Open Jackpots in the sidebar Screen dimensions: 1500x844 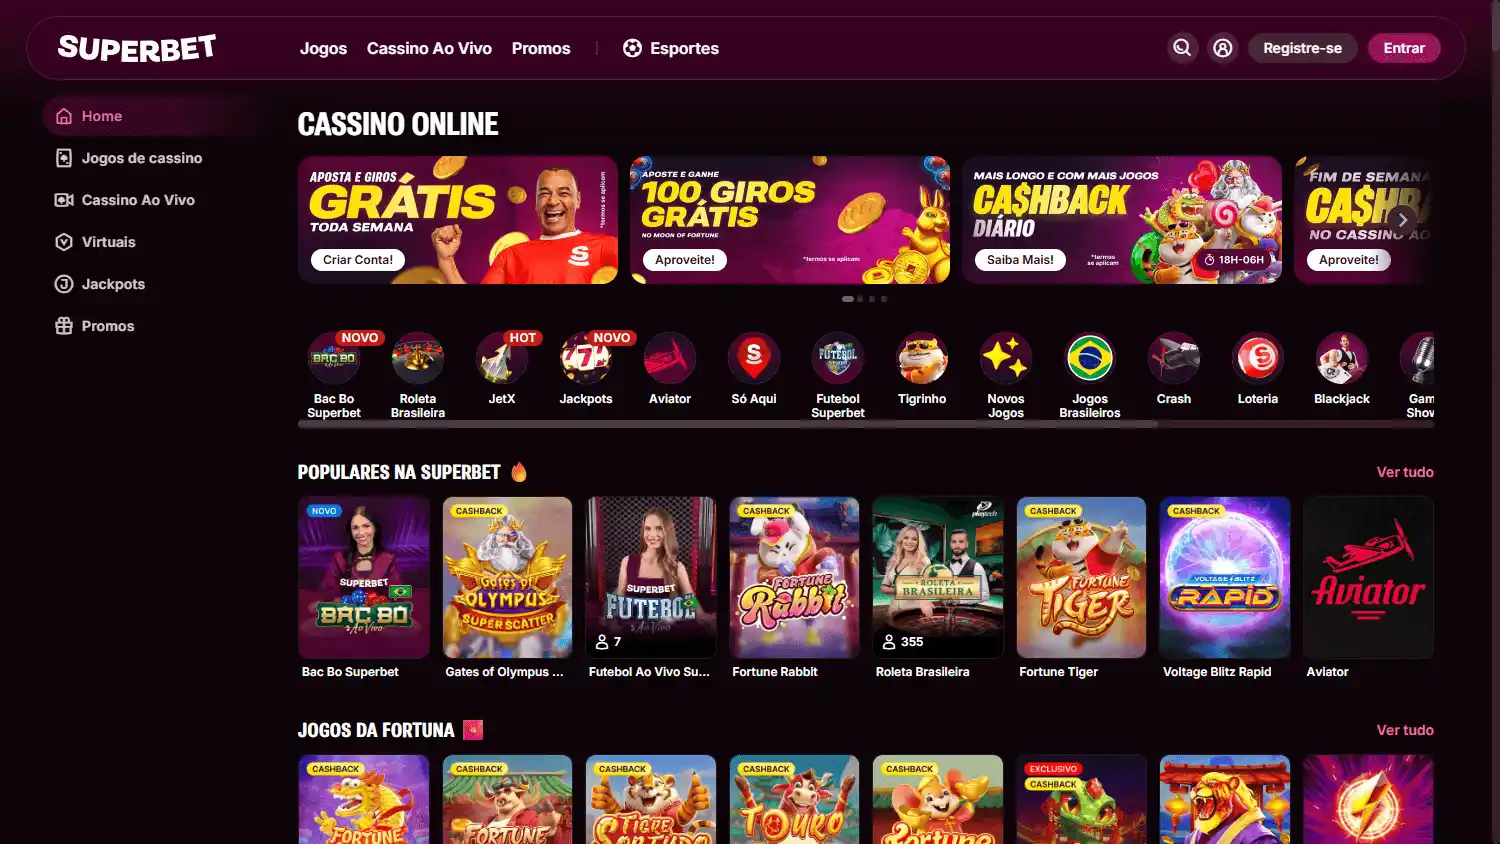click(155, 284)
